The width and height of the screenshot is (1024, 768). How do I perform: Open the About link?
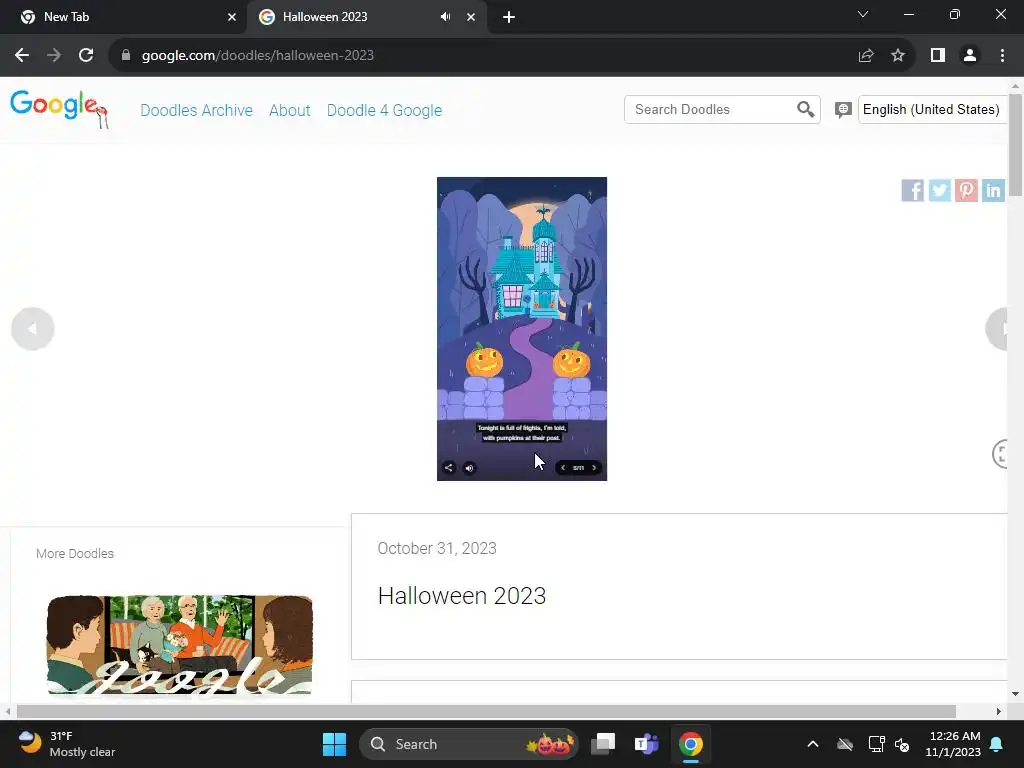coord(289,110)
